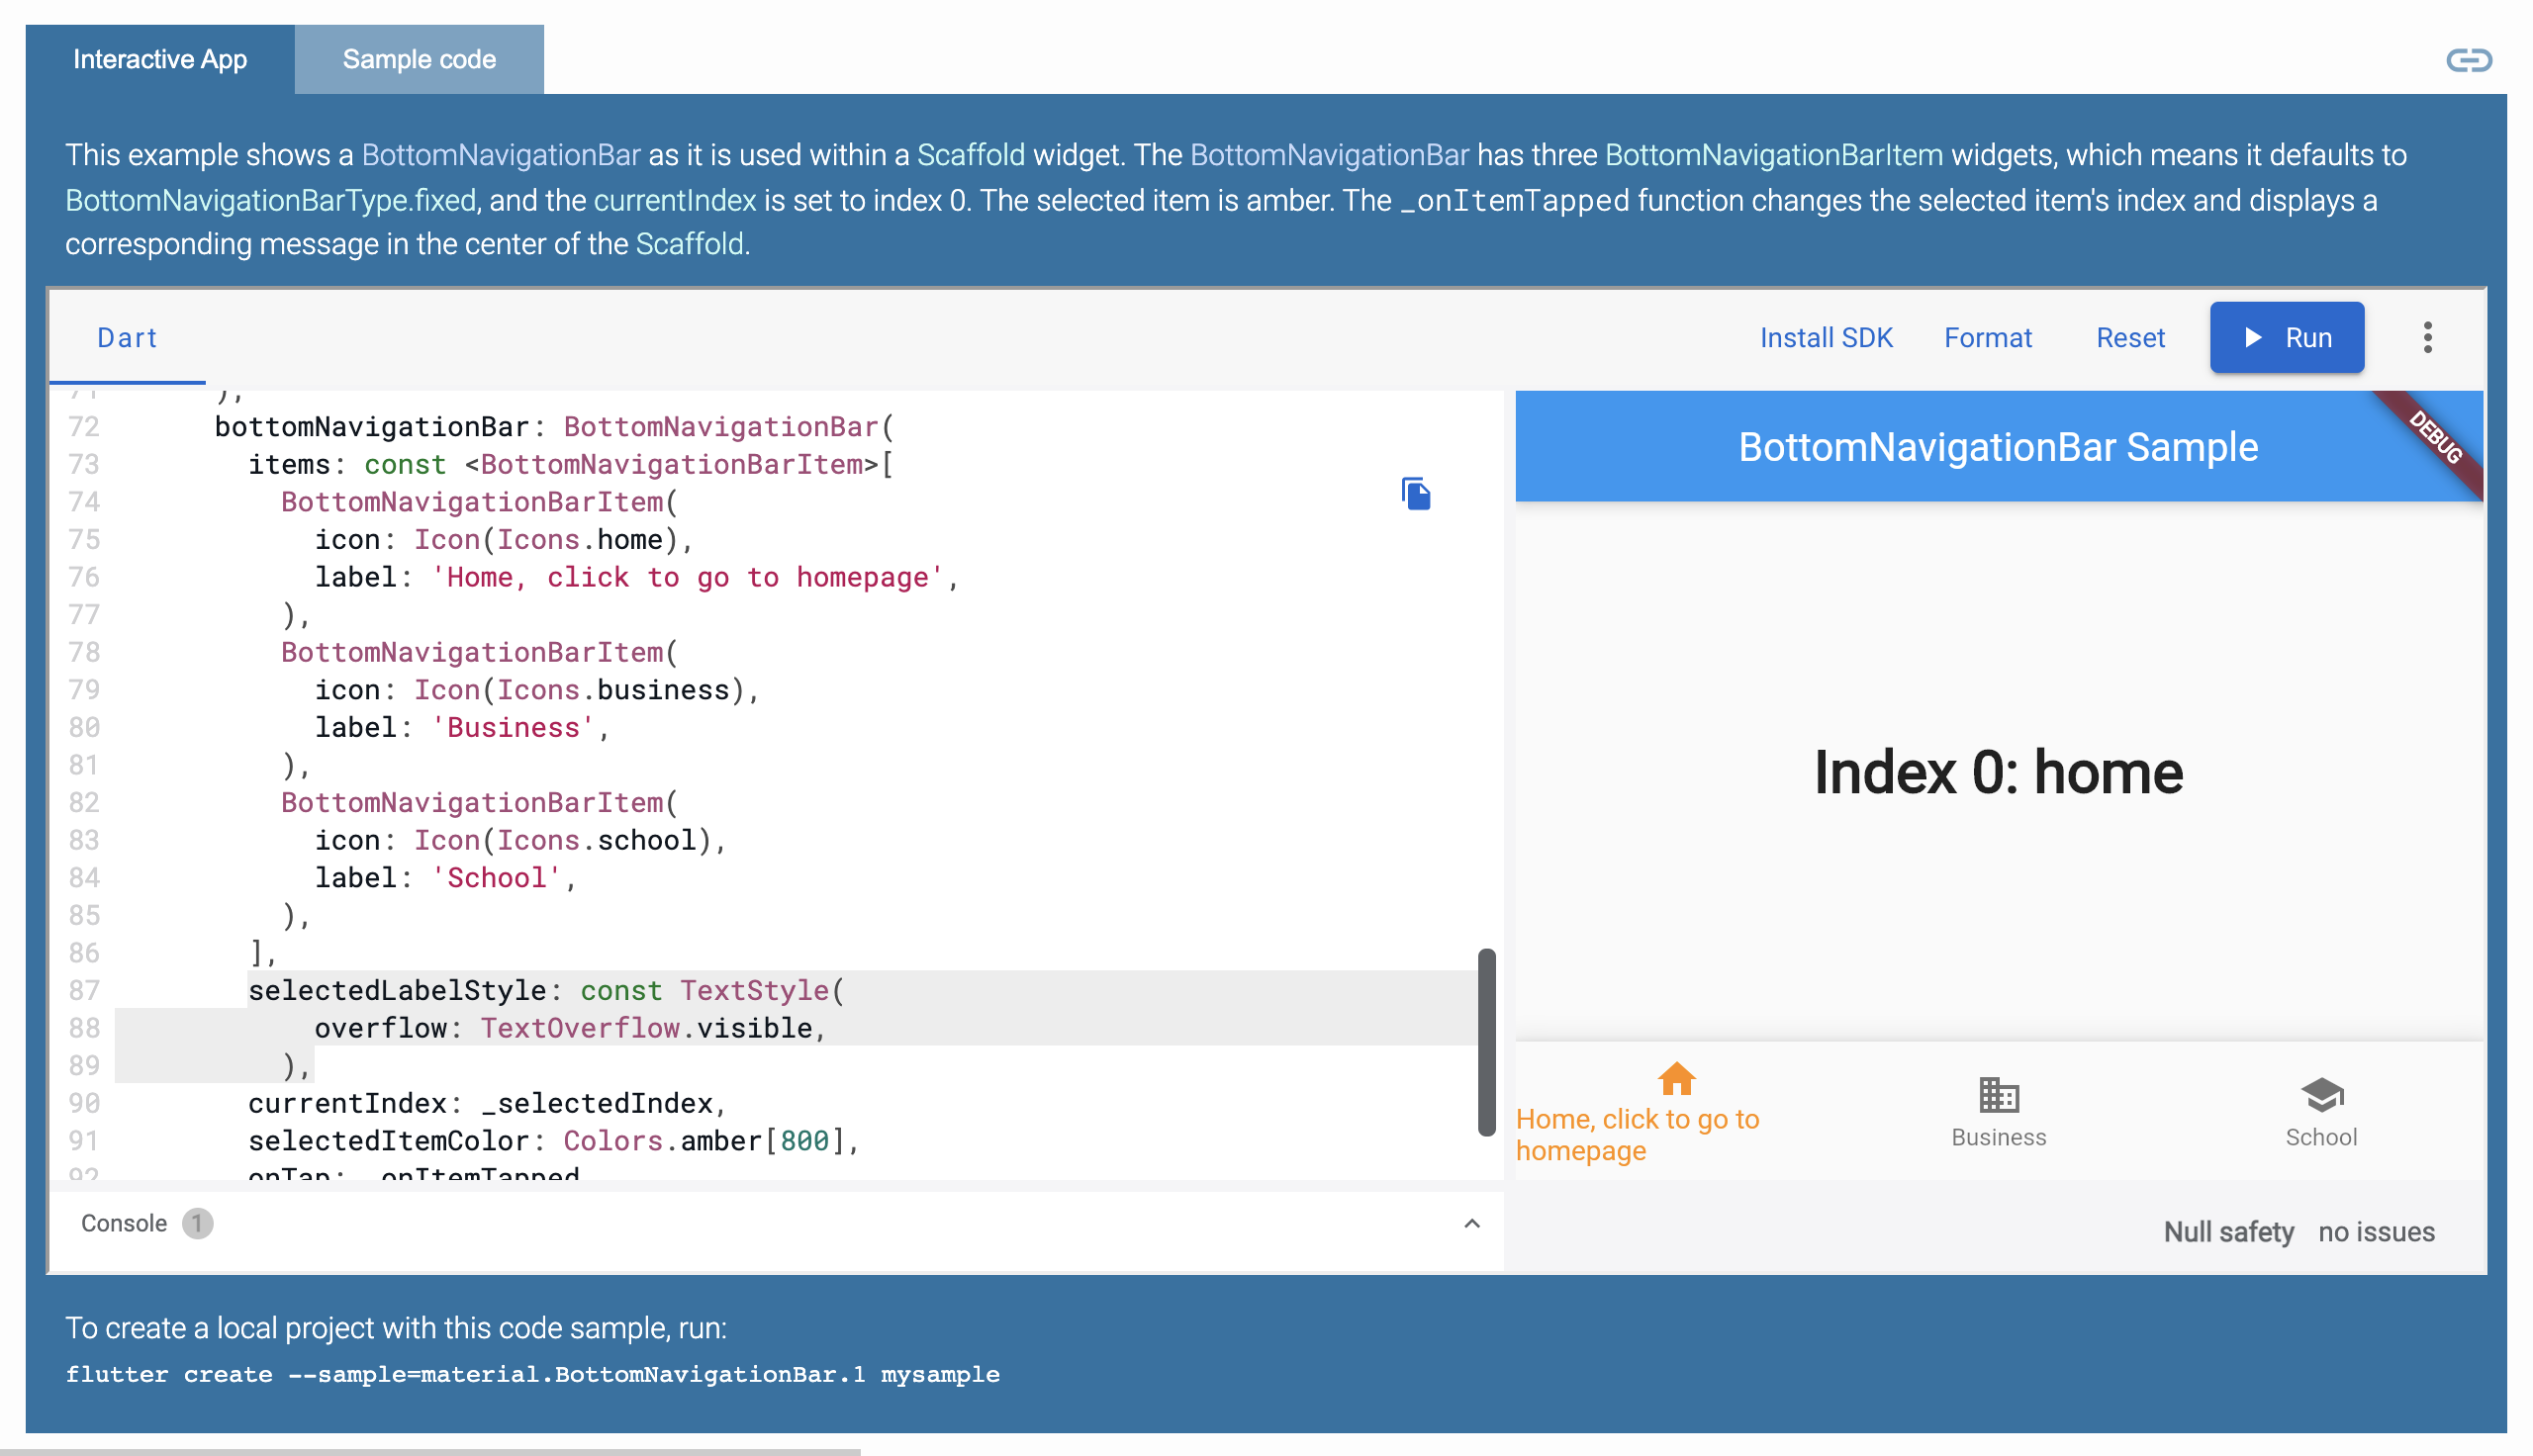
Task: Tap the School graduation cap icon
Action: point(2320,1095)
